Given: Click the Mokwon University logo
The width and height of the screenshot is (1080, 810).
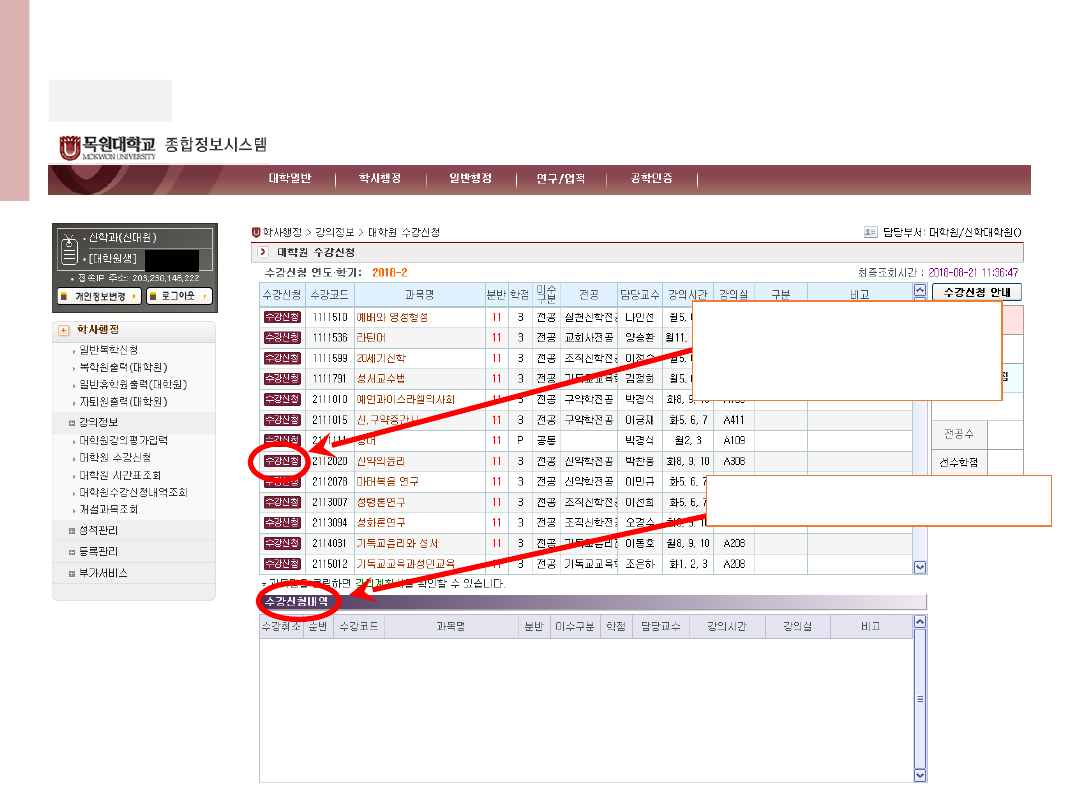Looking at the screenshot, I should click(x=107, y=147).
